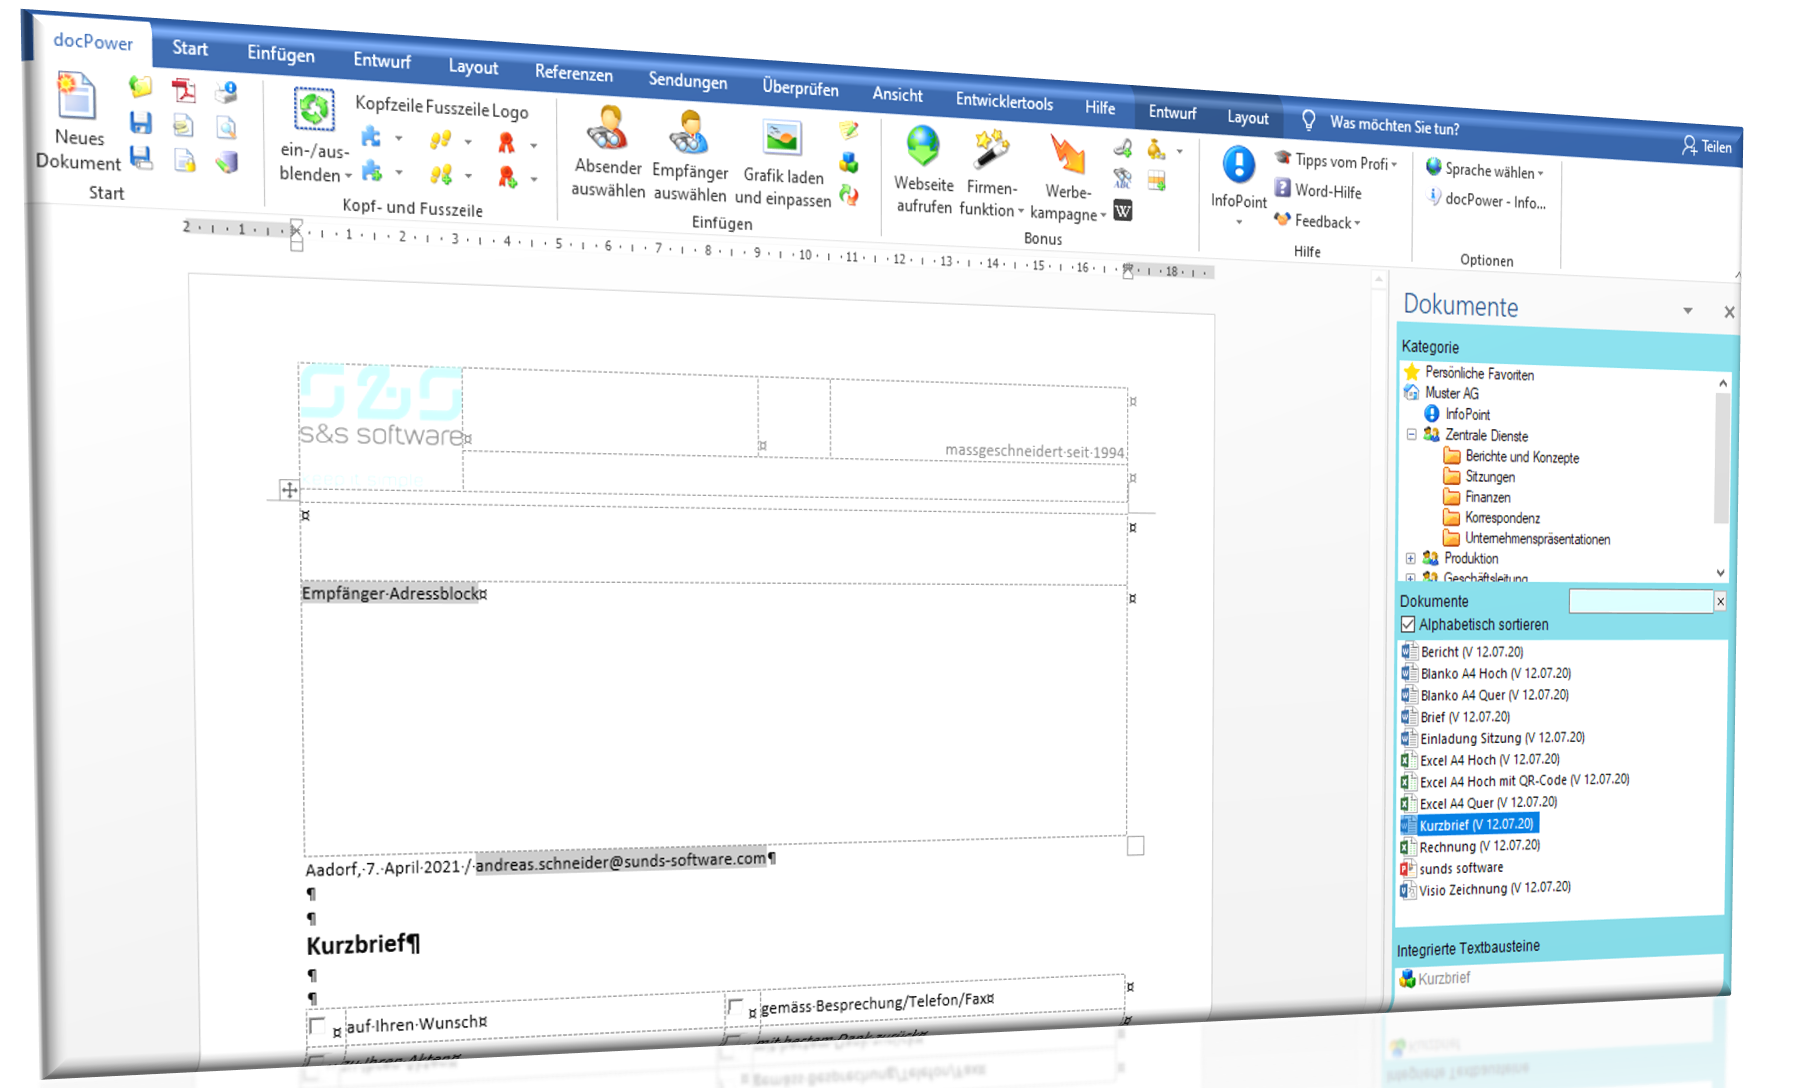Open the Empfänger auswählen tool

(x=690, y=150)
